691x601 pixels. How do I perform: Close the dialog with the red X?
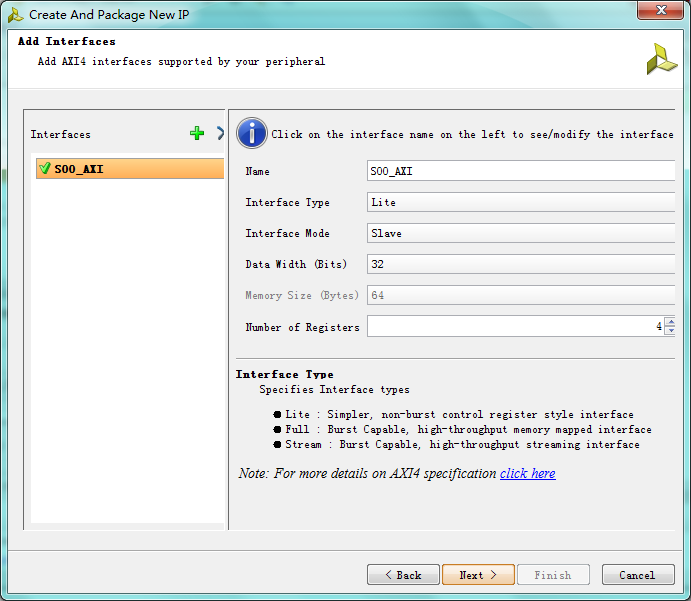(x=660, y=11)
